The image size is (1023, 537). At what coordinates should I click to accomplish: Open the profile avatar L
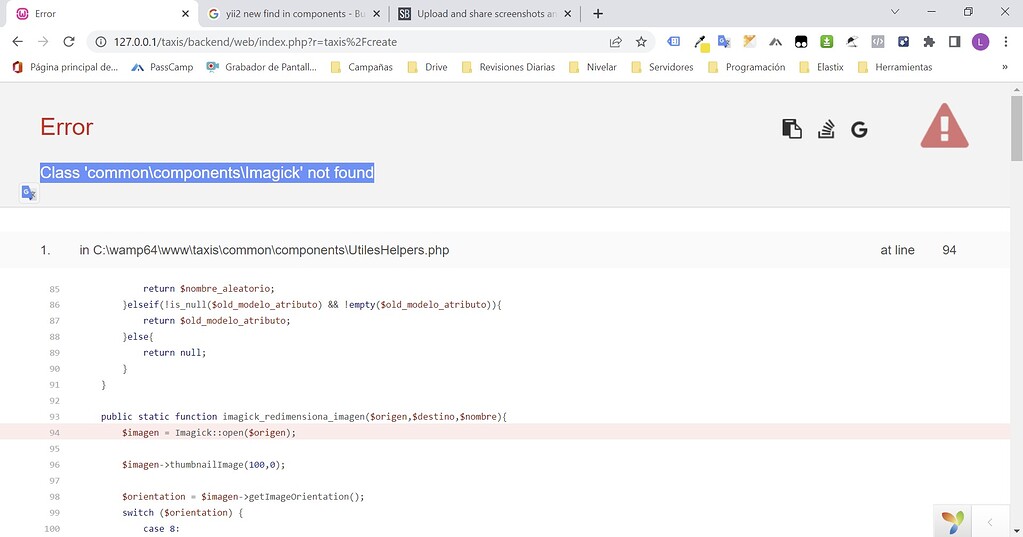coord(980,42)
